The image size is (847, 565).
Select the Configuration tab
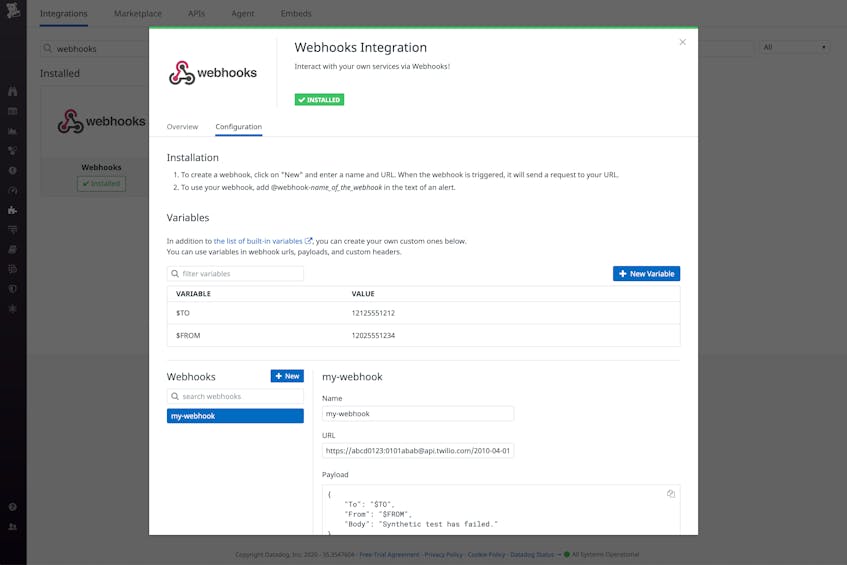pos(238,126)
